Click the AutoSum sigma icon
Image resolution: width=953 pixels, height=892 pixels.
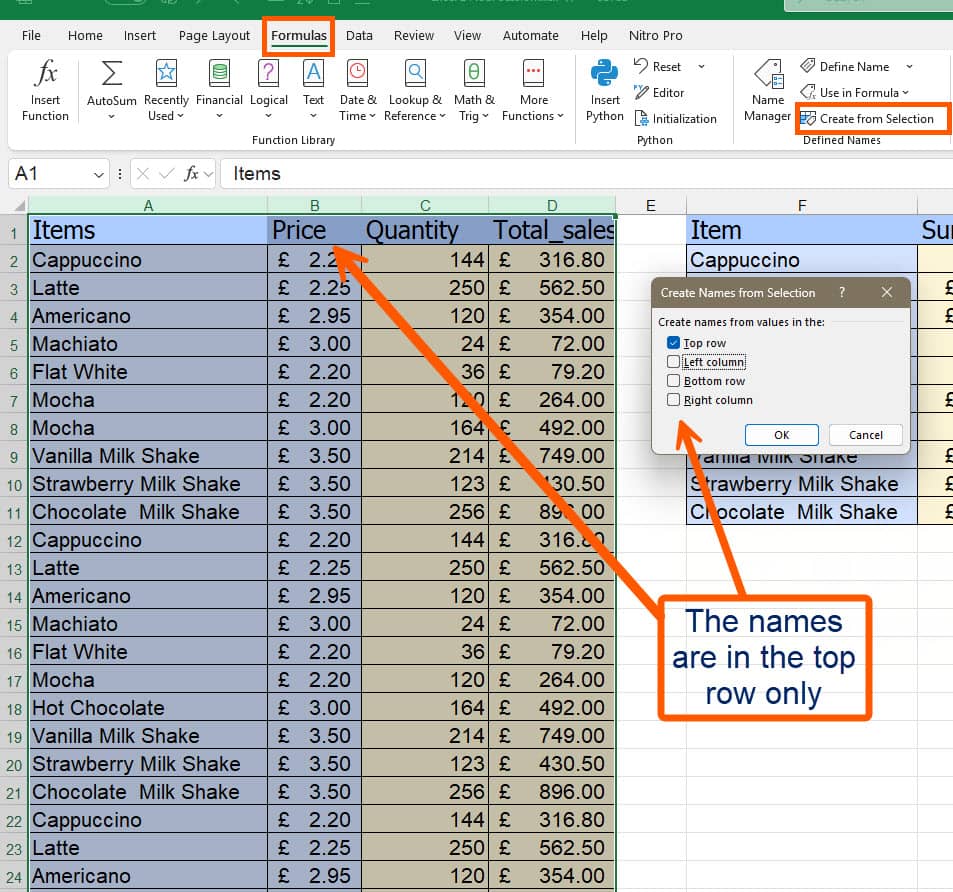[111, 74]
